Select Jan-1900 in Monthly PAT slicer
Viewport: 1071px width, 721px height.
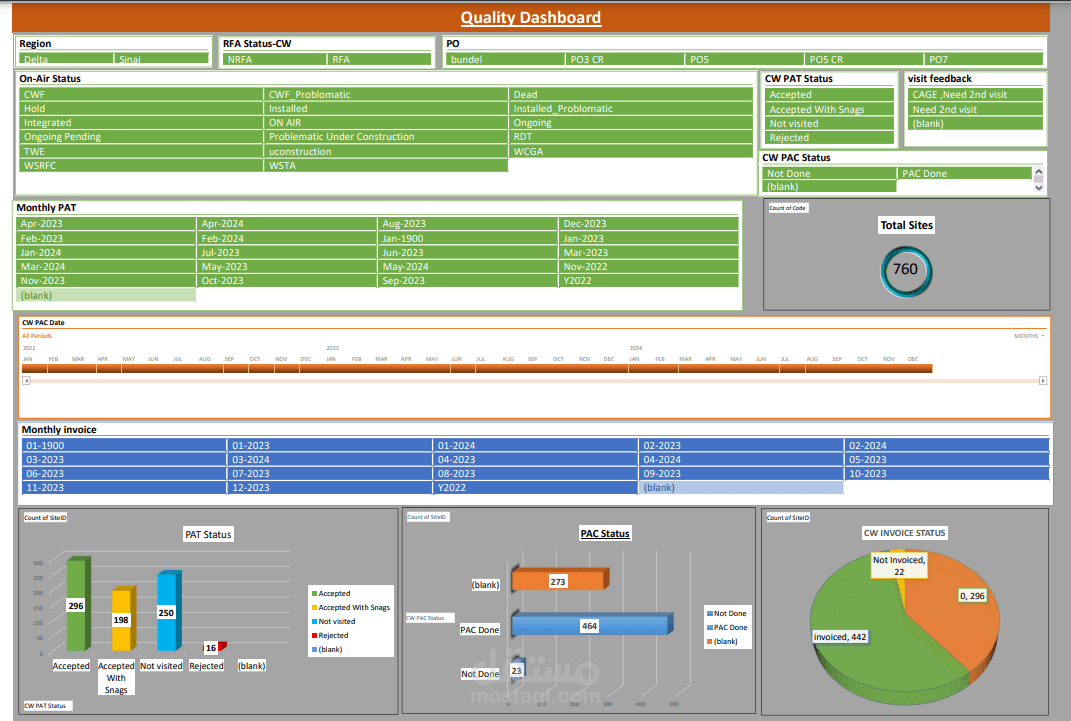(467, 238)
